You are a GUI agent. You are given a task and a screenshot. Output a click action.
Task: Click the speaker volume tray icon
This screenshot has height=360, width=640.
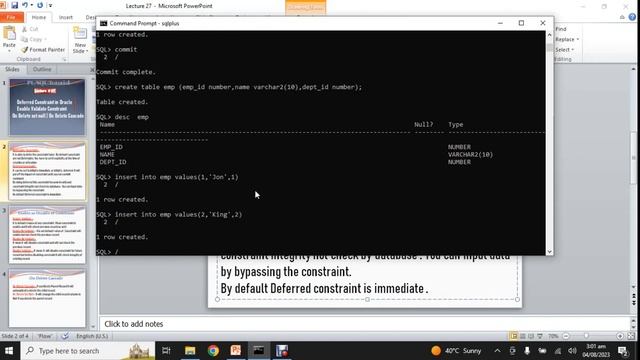click(572, 351)
